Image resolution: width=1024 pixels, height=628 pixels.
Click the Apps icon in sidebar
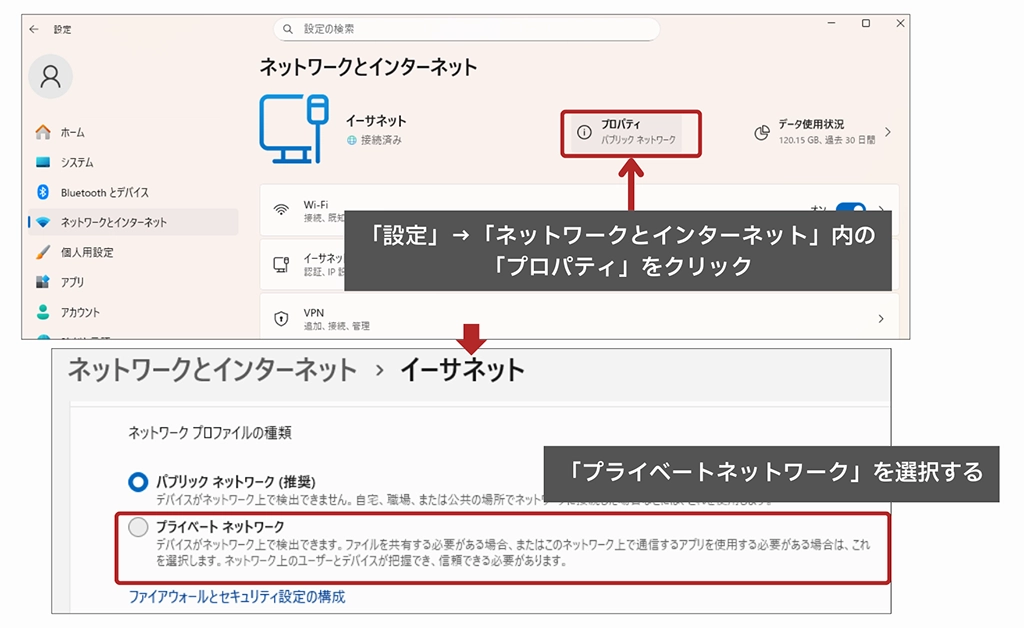click(x=43, y=282)
